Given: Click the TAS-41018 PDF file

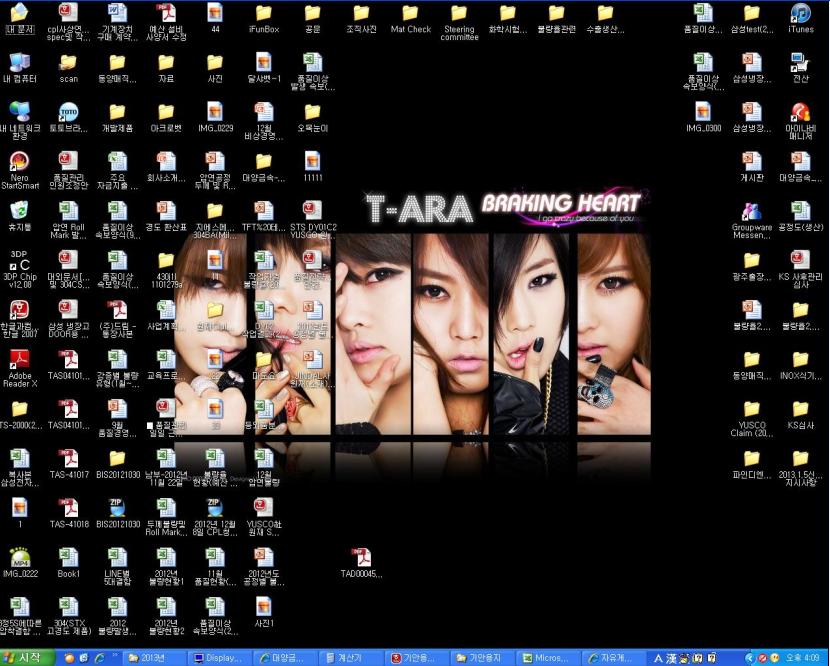Looking at the screenshot, I should click(x=68, y=512).
